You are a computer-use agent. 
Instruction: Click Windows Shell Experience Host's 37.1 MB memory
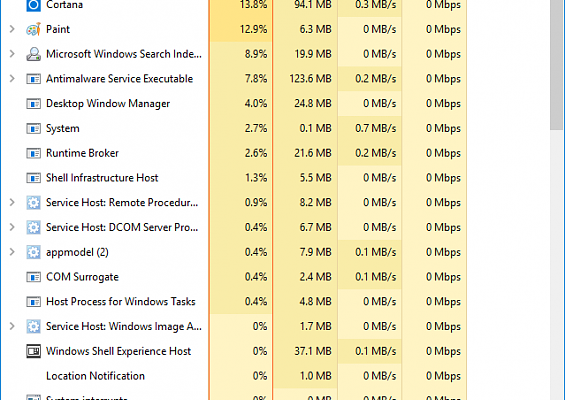[x=313, y=351]
